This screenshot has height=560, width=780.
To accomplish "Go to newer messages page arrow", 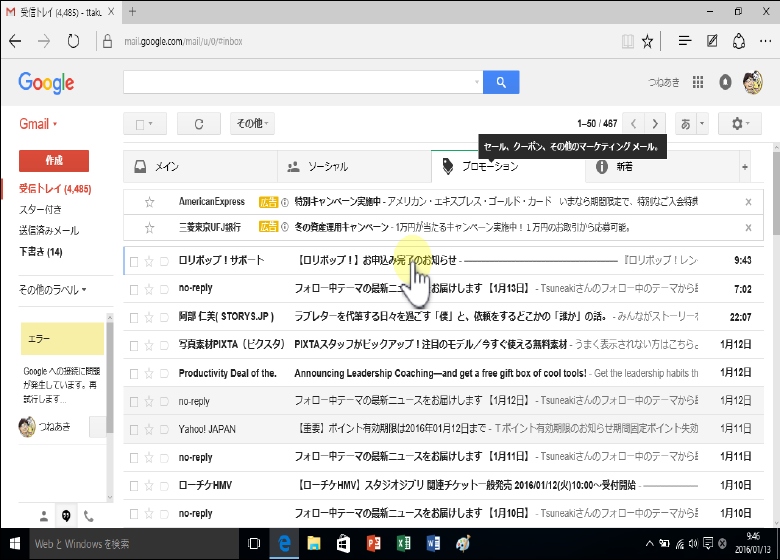I will click(x=633, y=123).
